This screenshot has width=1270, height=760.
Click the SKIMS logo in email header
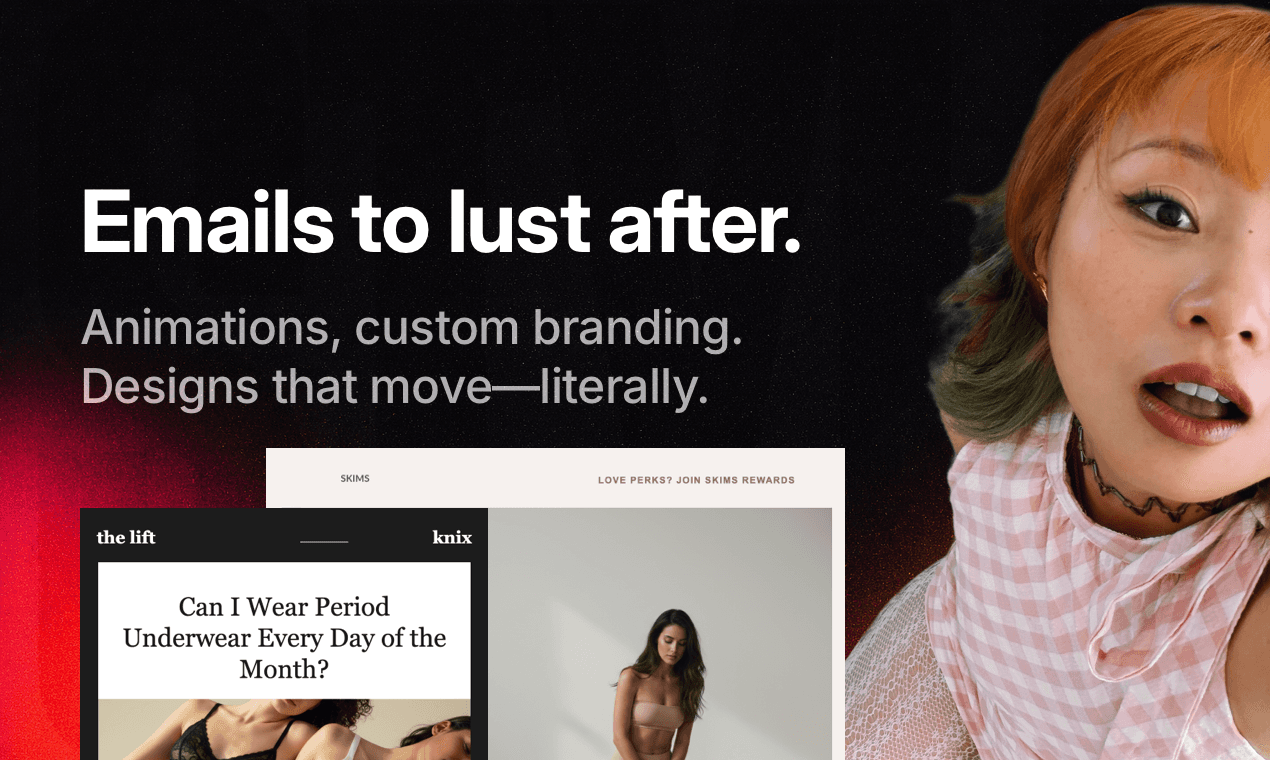(355, 479)
